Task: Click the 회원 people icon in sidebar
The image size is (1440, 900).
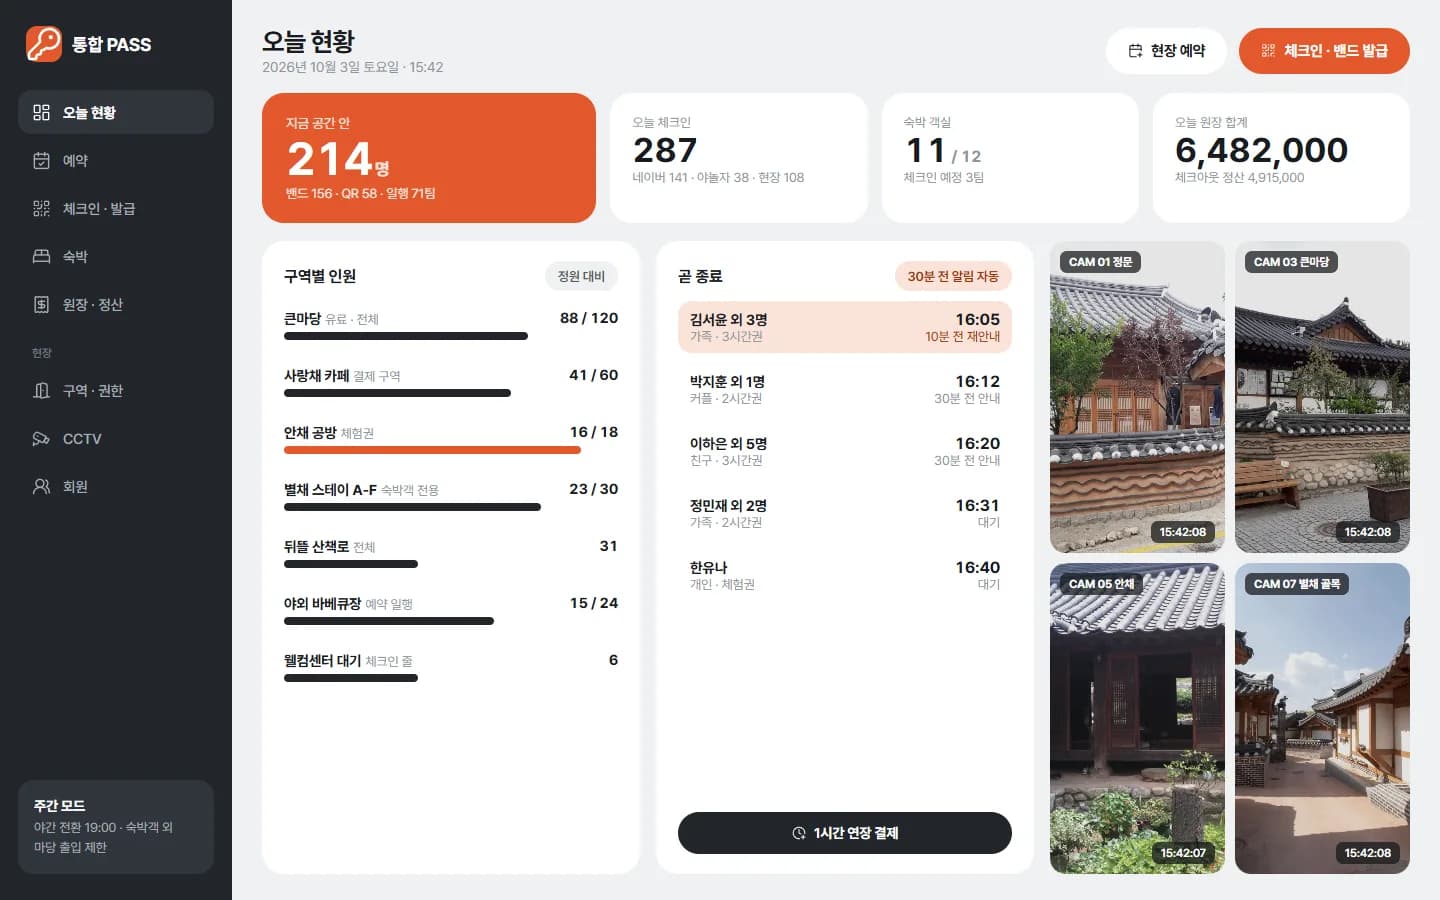Action: [41, 486]
